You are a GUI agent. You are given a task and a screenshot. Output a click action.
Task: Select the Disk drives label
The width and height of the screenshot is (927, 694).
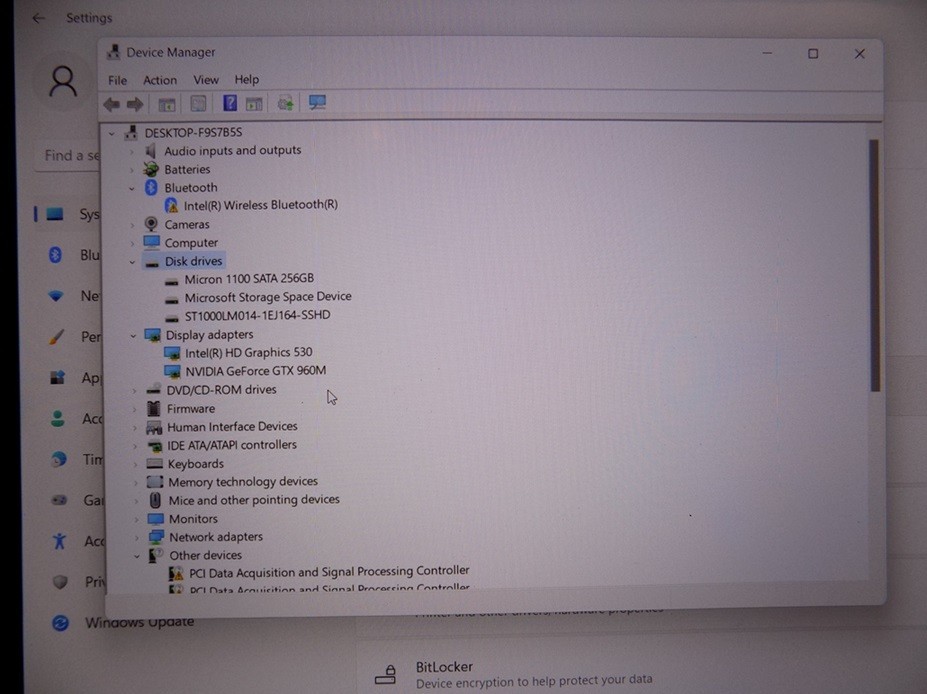(193, 261)
